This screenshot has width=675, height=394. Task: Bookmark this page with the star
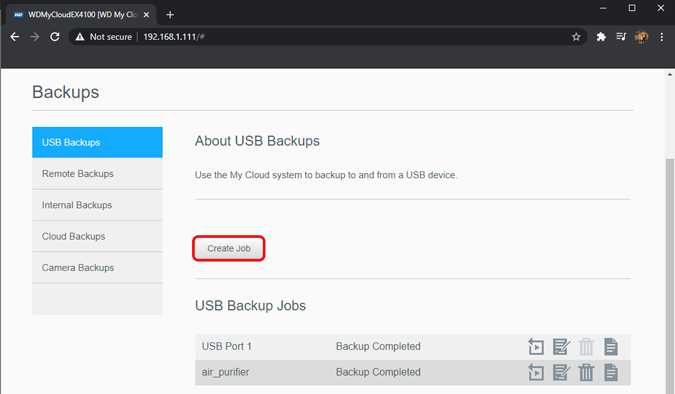(576, 37)
